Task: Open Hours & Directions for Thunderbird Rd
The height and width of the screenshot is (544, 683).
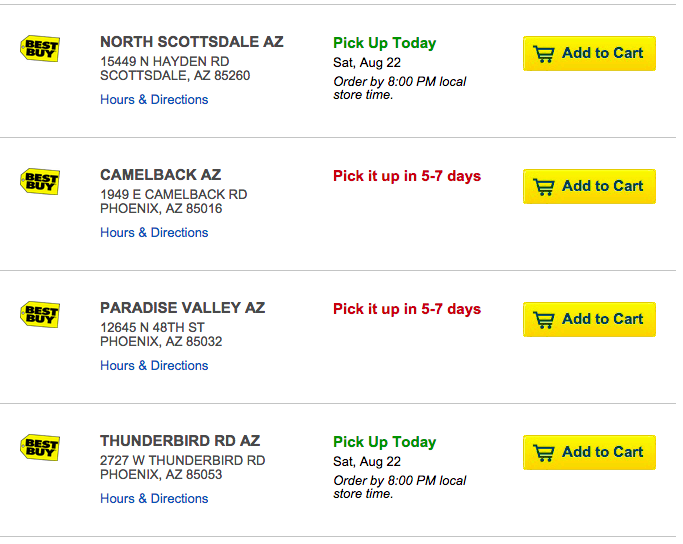Action: pyautogui.click(x=154, y=499)
